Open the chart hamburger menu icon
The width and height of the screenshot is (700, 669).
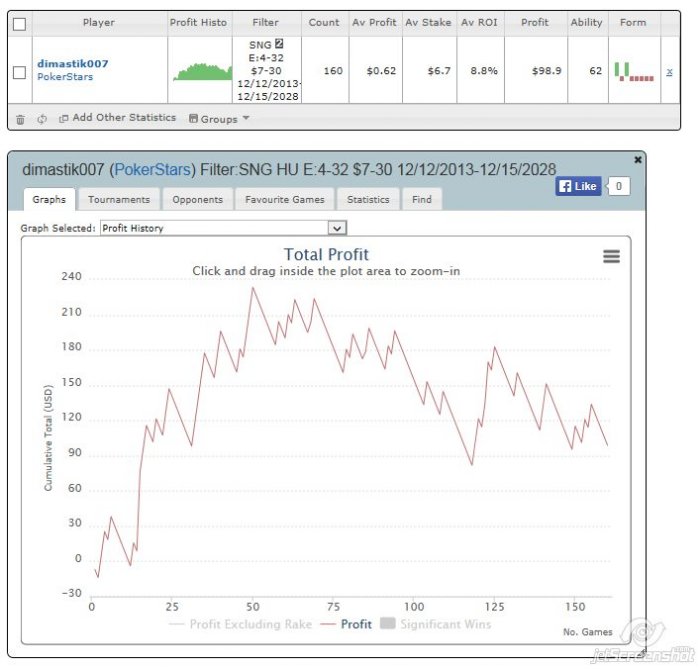pos(611,256)
